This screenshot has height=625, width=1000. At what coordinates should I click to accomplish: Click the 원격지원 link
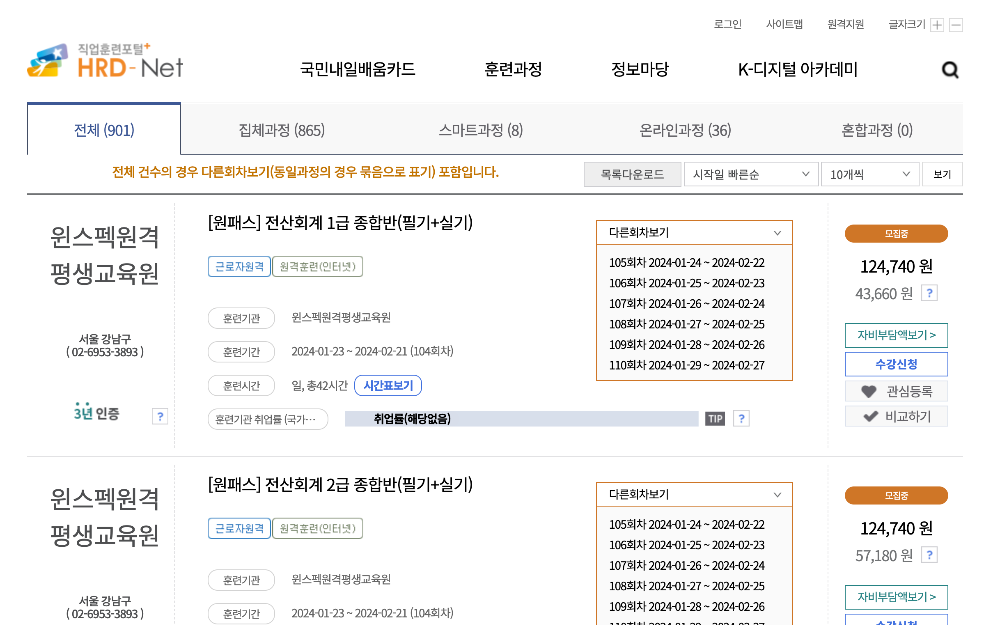(x=845, y=24)
